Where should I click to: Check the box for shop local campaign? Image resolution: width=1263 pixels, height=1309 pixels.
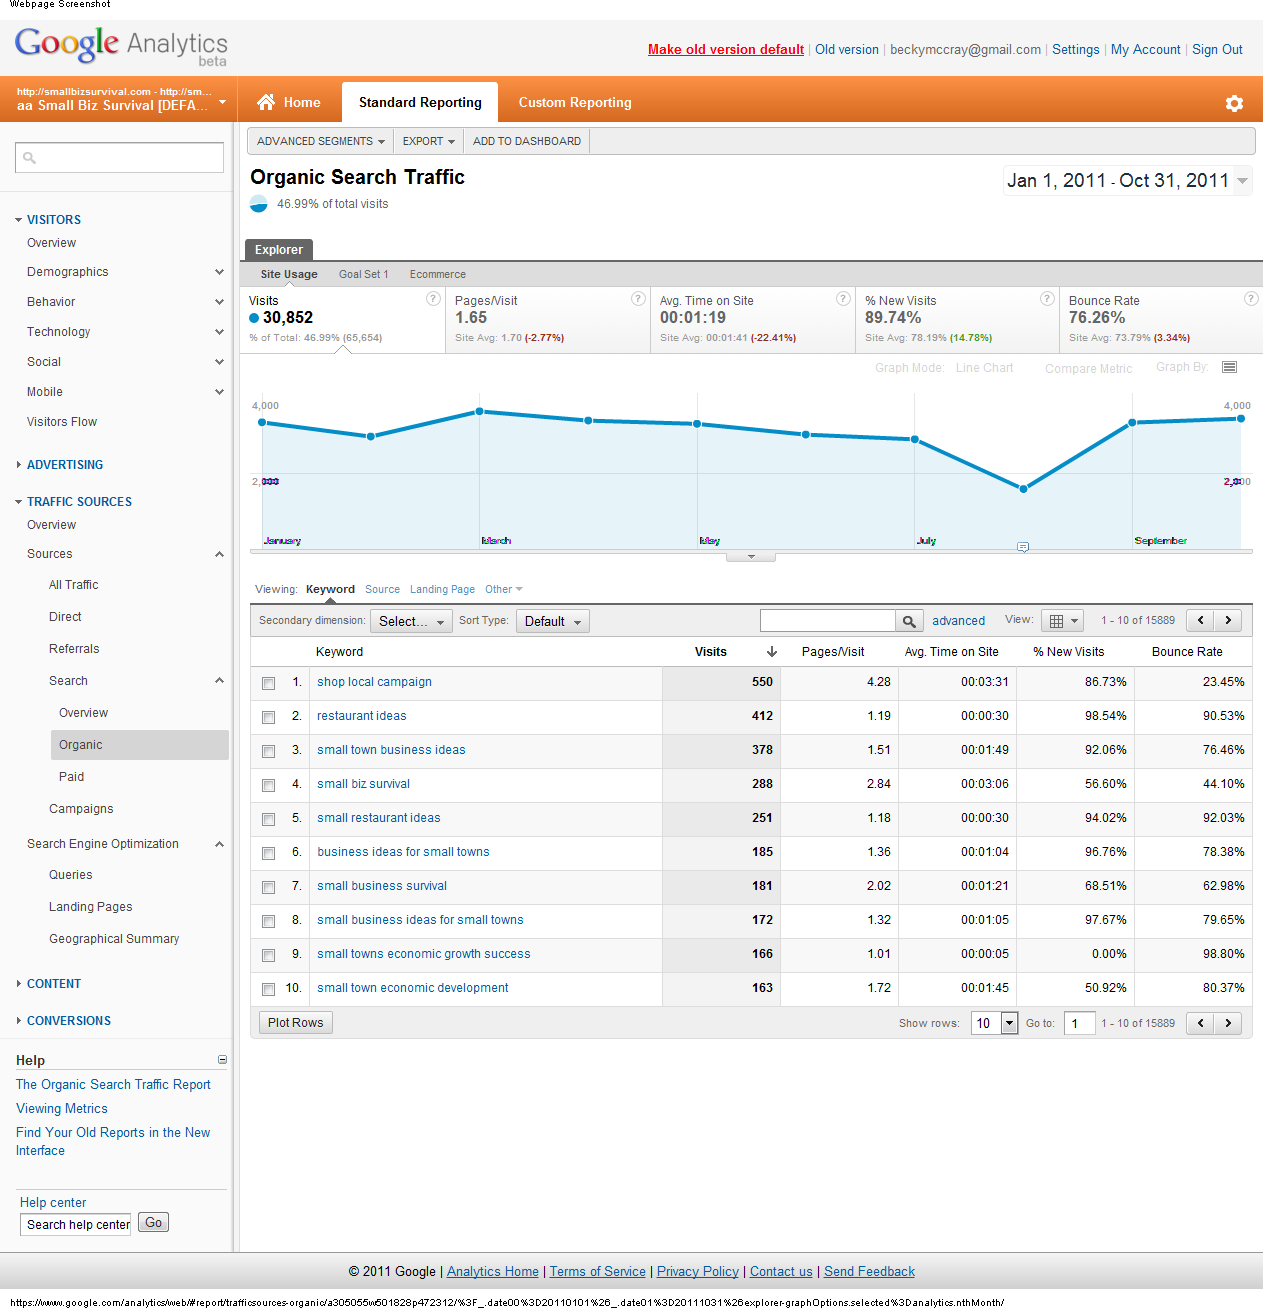pos(268,683)
